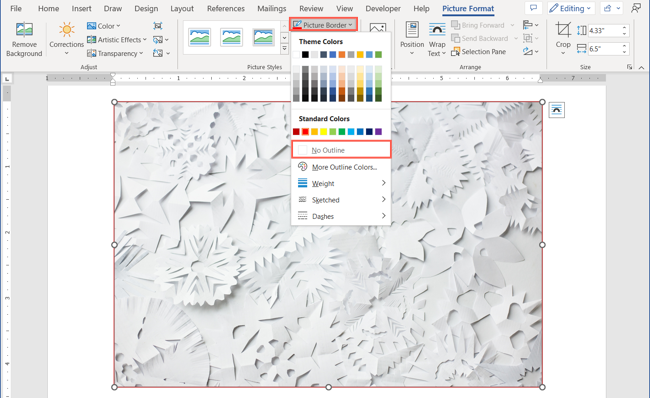Click the Layout Options icon beside the picture
This screenshot has height=398, width=650.
pos(556,110)
